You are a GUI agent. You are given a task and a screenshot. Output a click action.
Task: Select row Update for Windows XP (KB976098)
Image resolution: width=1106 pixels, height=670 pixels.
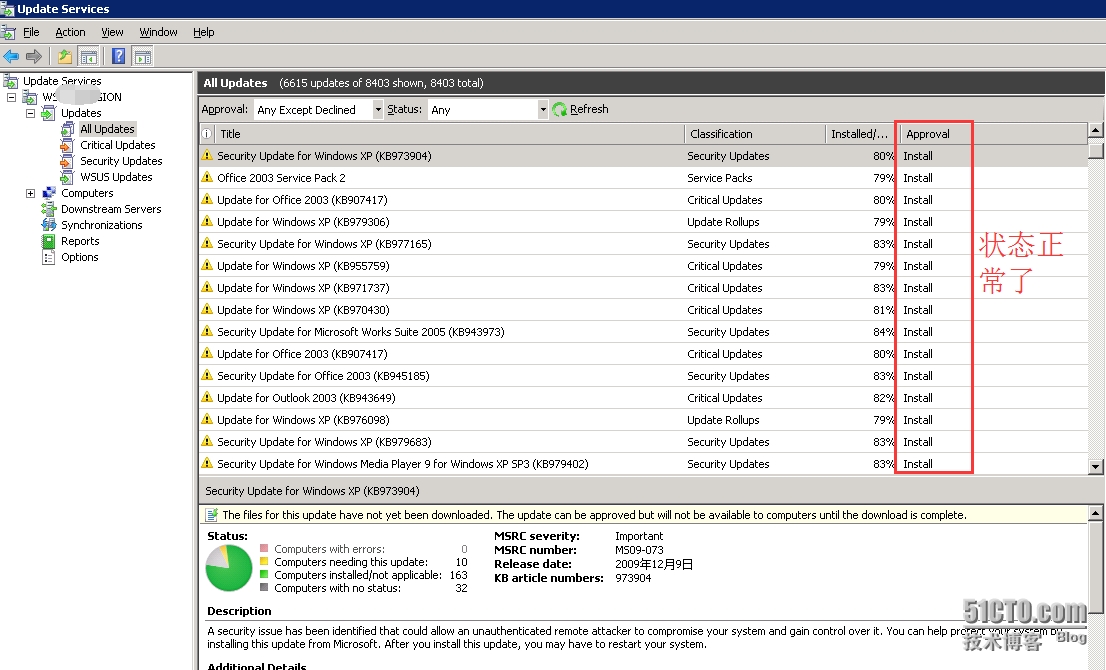[x=643, y=420]
